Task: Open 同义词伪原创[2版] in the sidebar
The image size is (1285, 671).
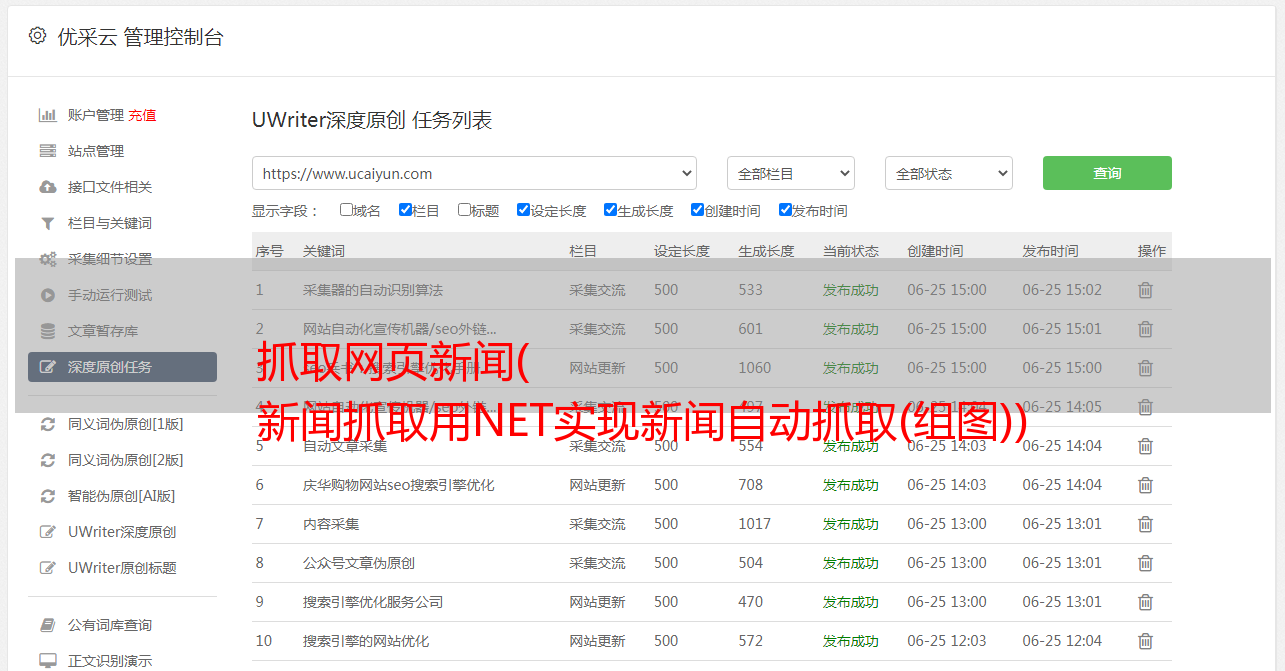Action: [125, 460]
